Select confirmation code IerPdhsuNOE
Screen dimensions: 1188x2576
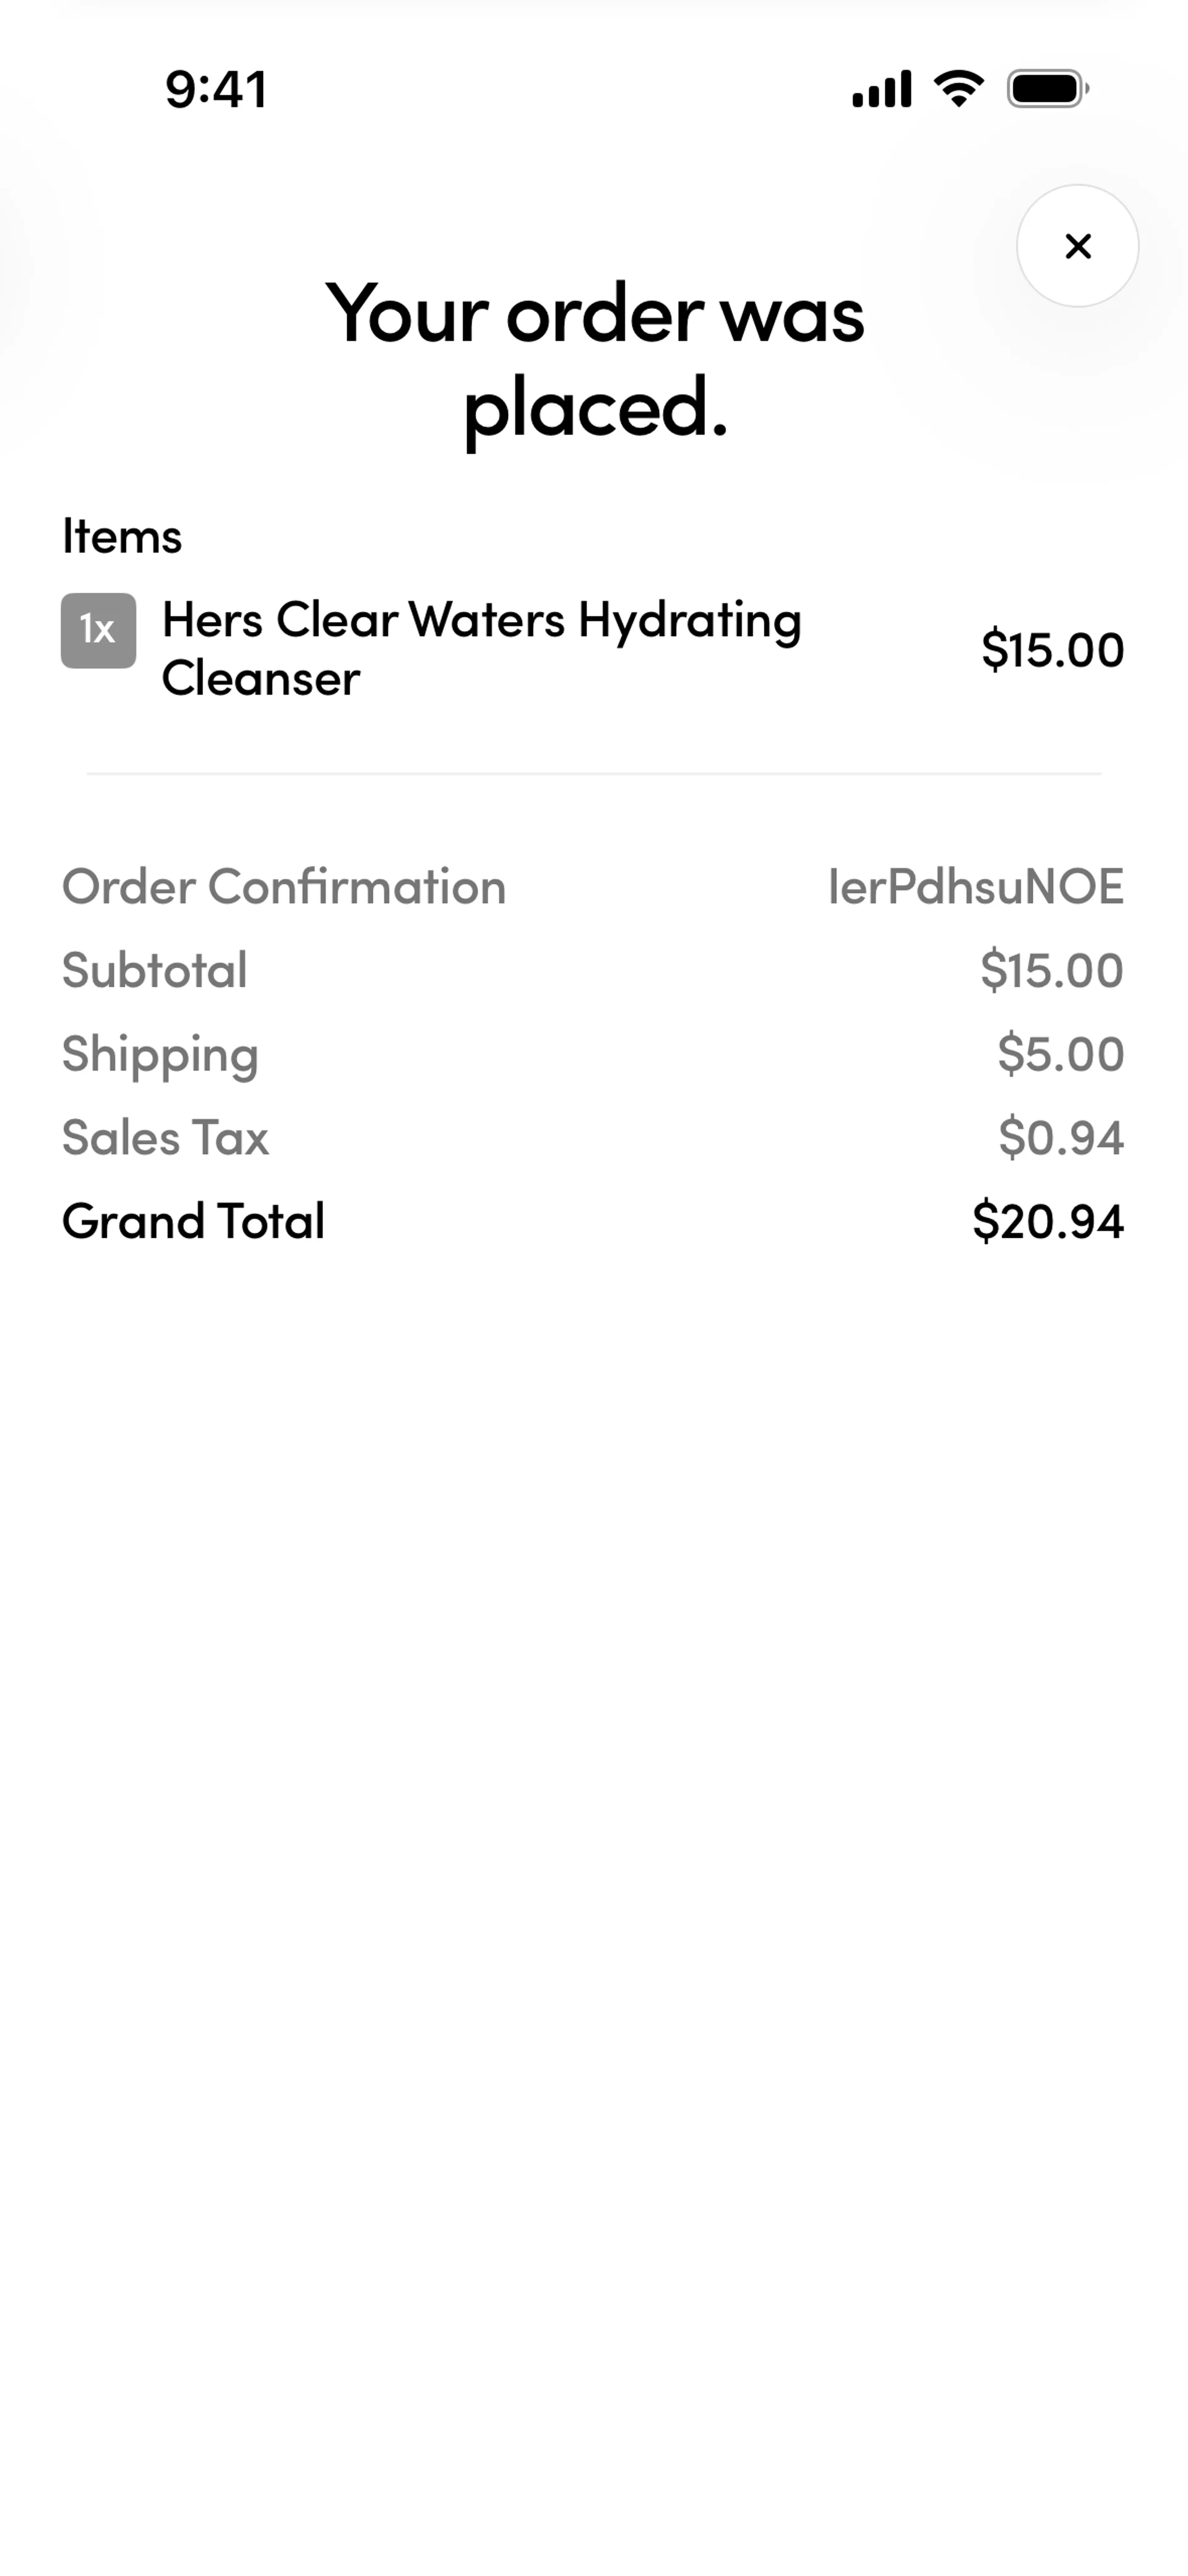[x=975, y=887]
